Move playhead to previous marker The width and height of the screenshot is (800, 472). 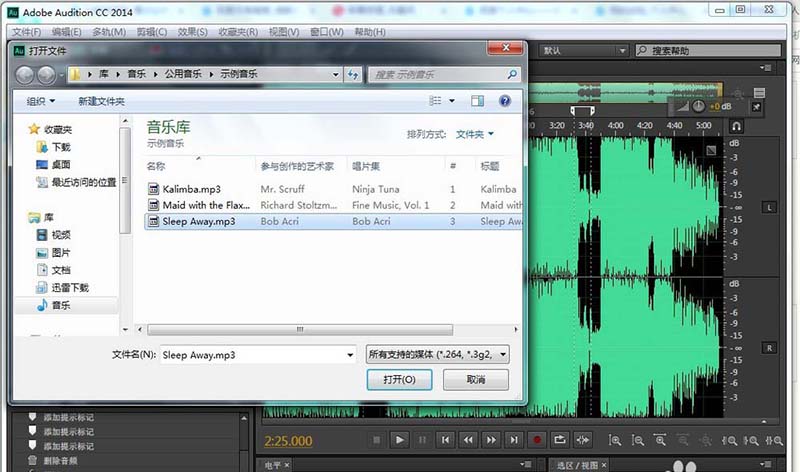tap(445, 440)
